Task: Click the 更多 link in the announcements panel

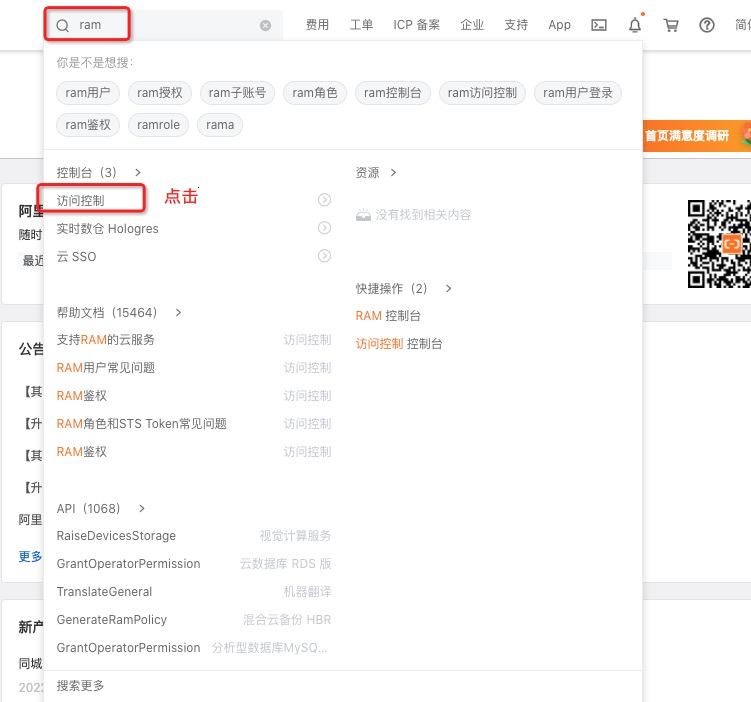Action: pos(30,556)
